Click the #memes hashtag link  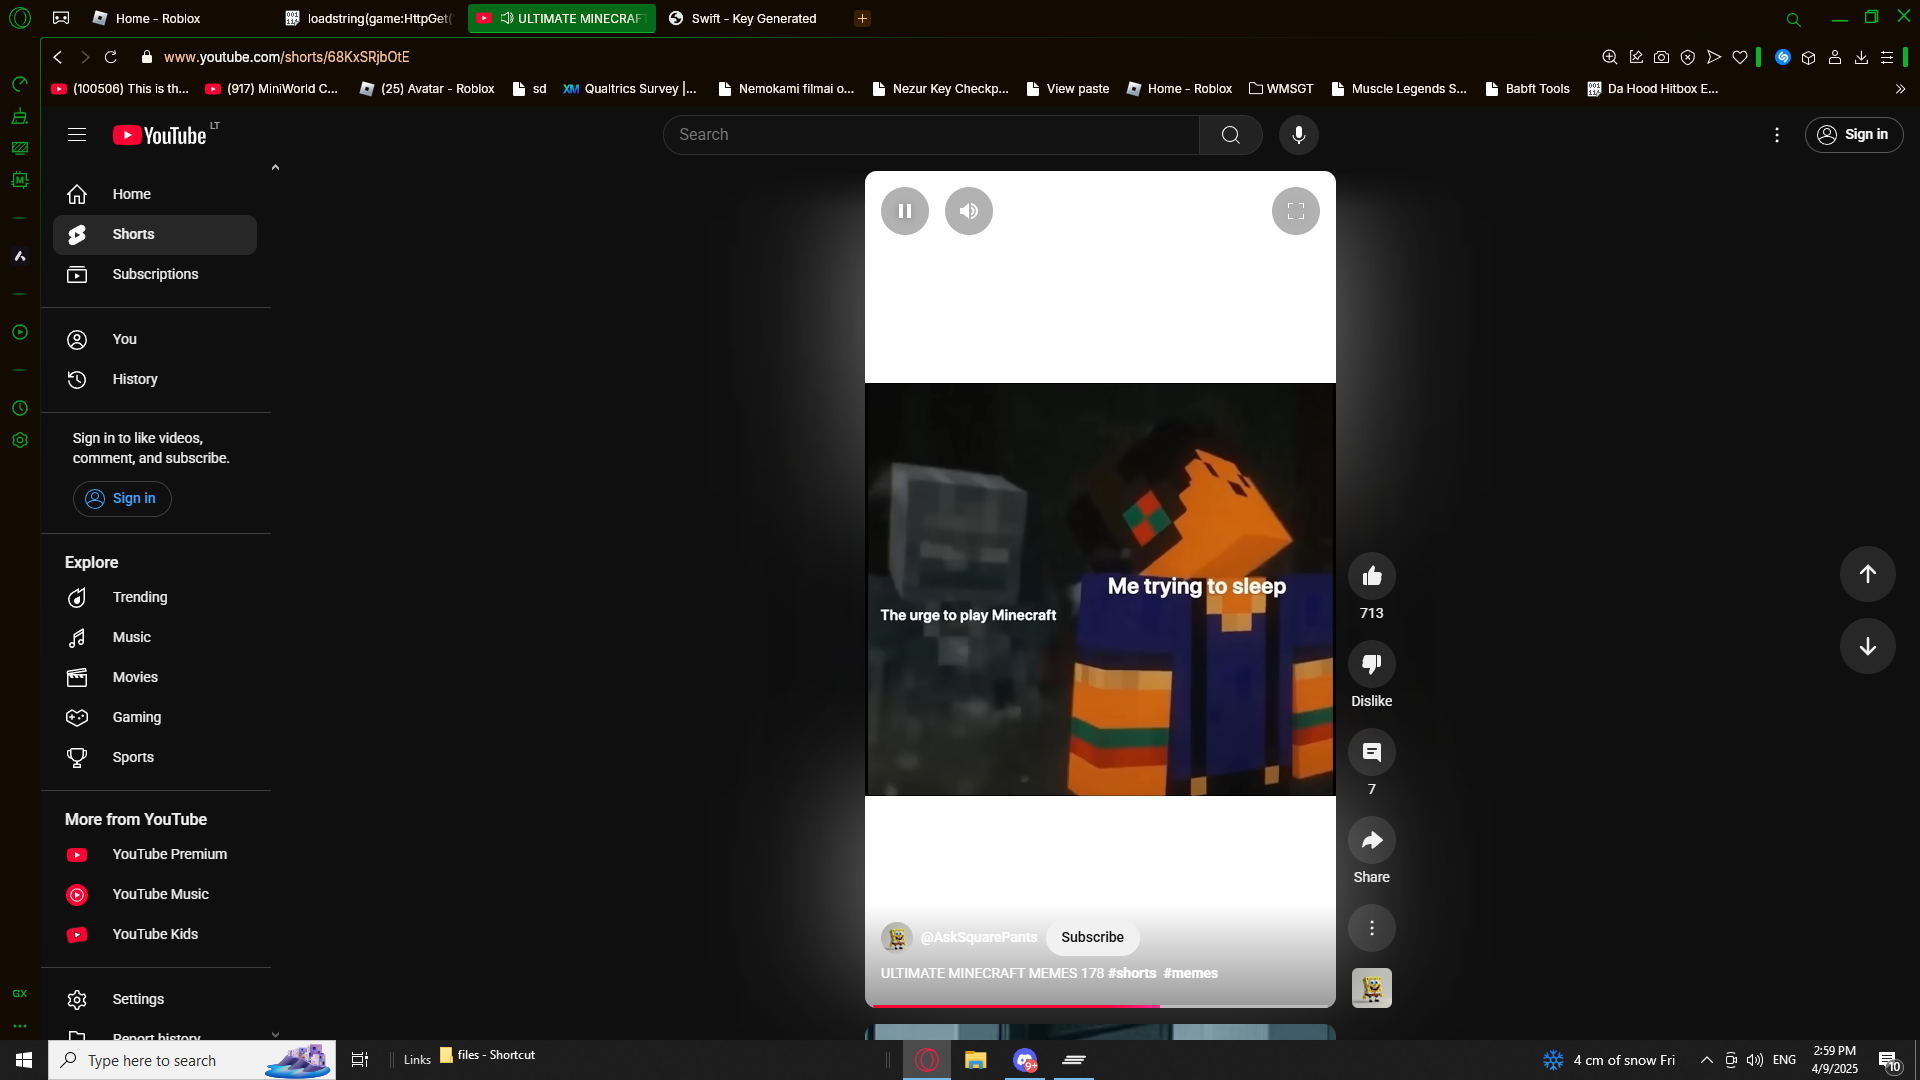(1190, 973)
